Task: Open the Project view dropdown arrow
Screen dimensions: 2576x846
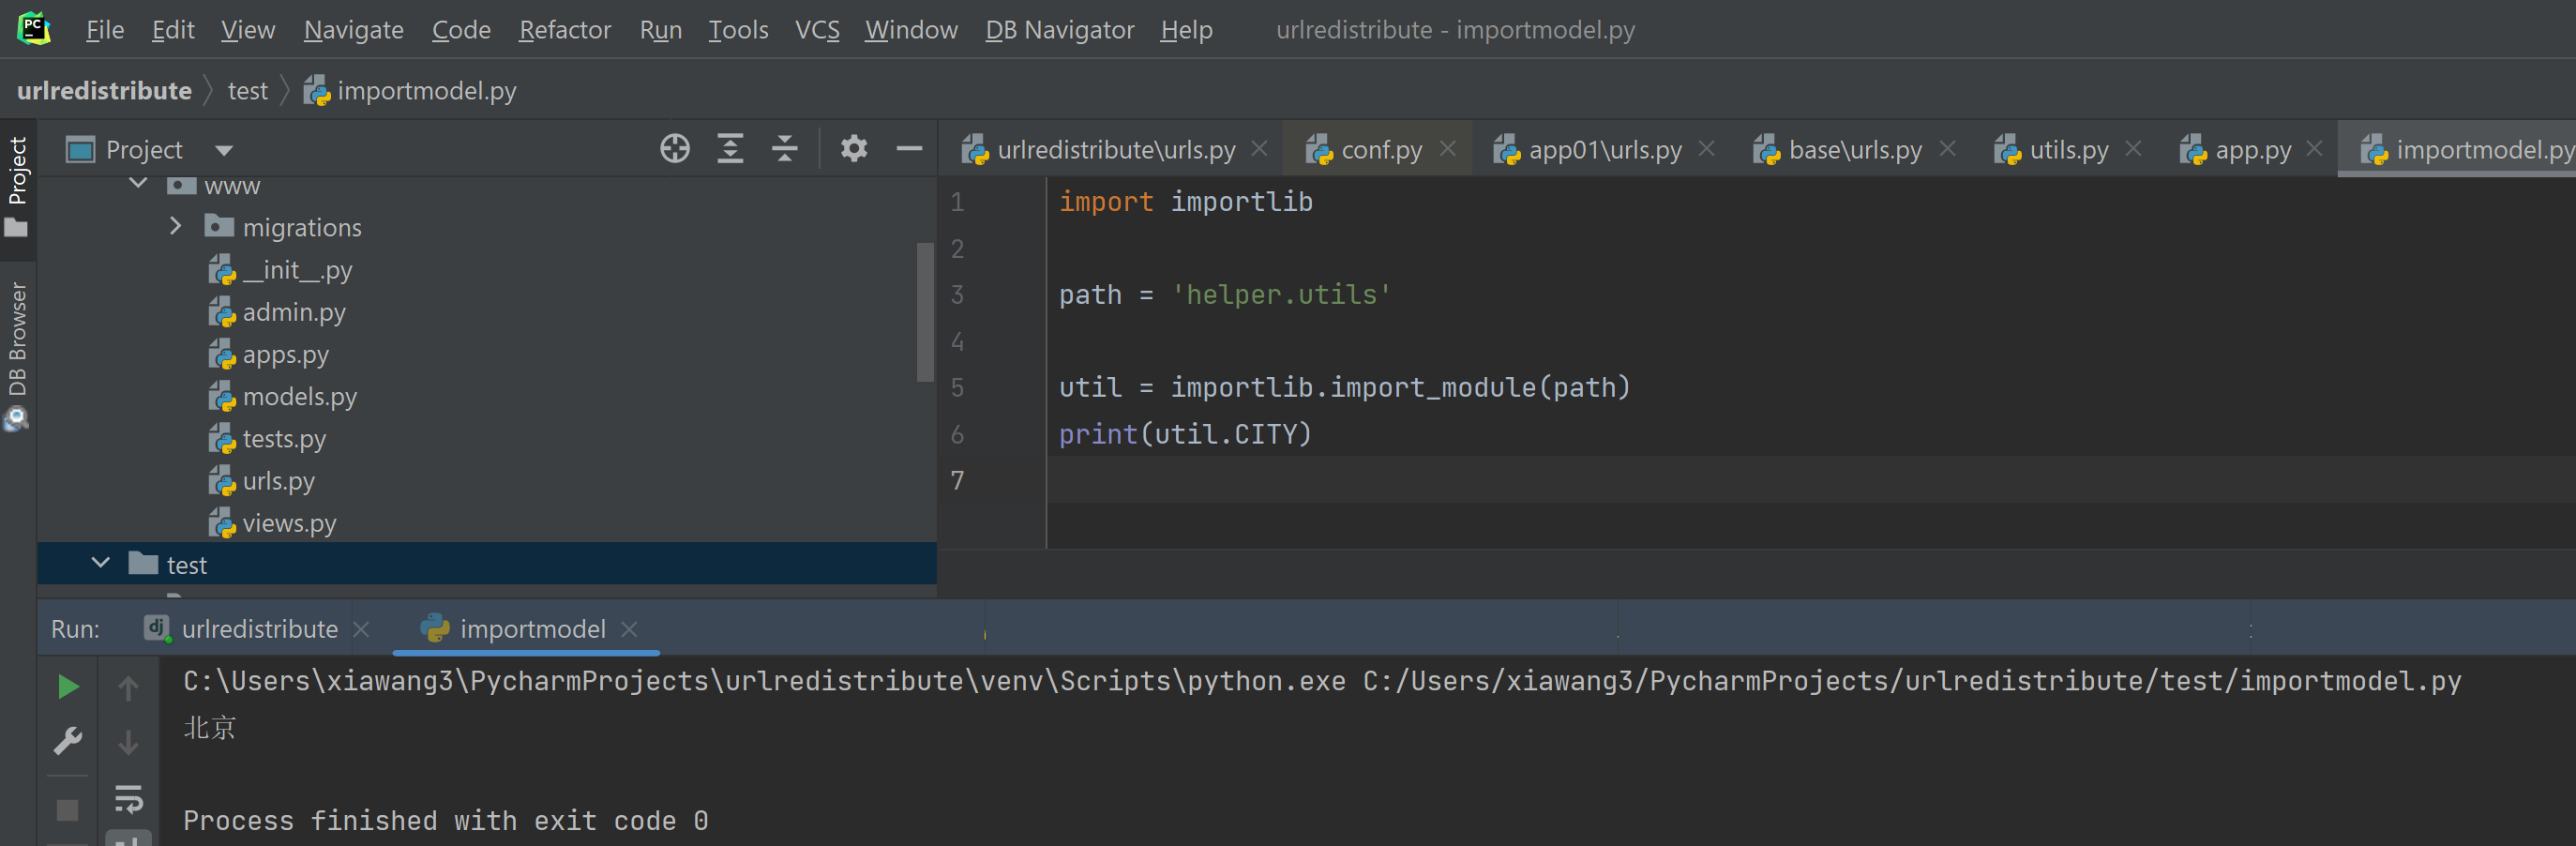Action: (224, 150)
